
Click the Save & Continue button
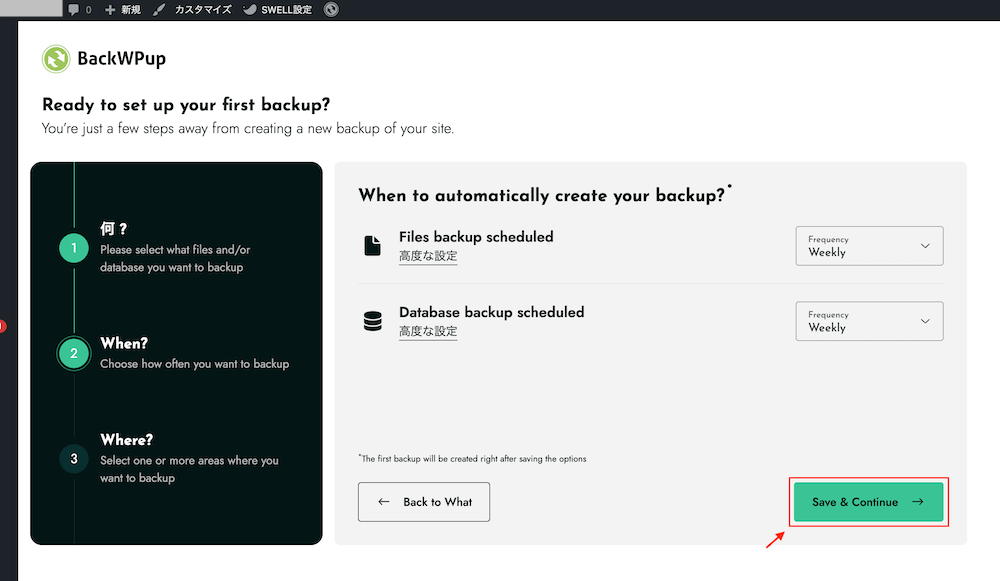click(869, 502)
